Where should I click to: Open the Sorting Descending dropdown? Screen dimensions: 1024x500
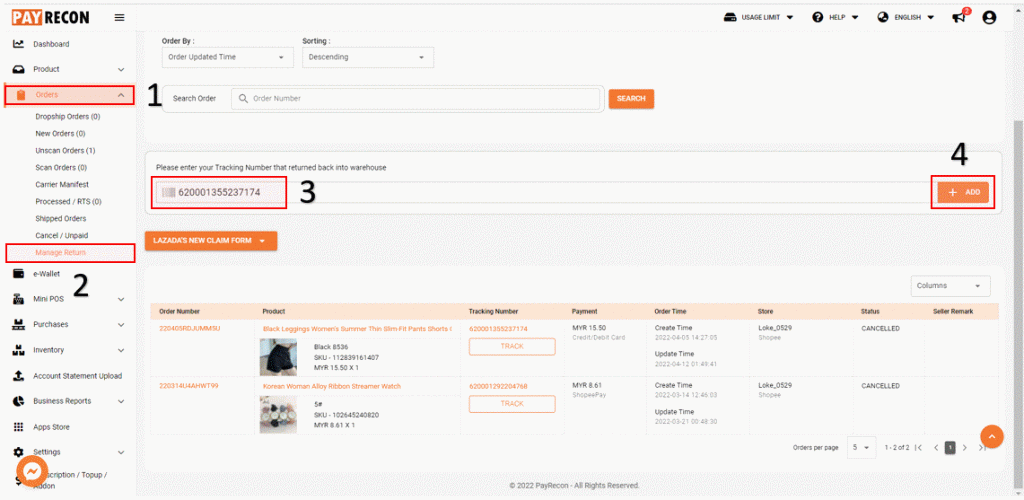[368, 57]
